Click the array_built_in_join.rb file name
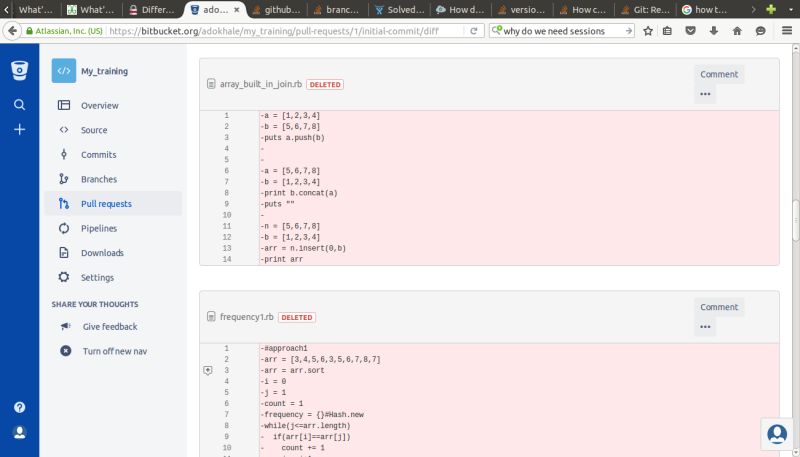This screenshot has height=457, width=800. [x=261, y=84]
